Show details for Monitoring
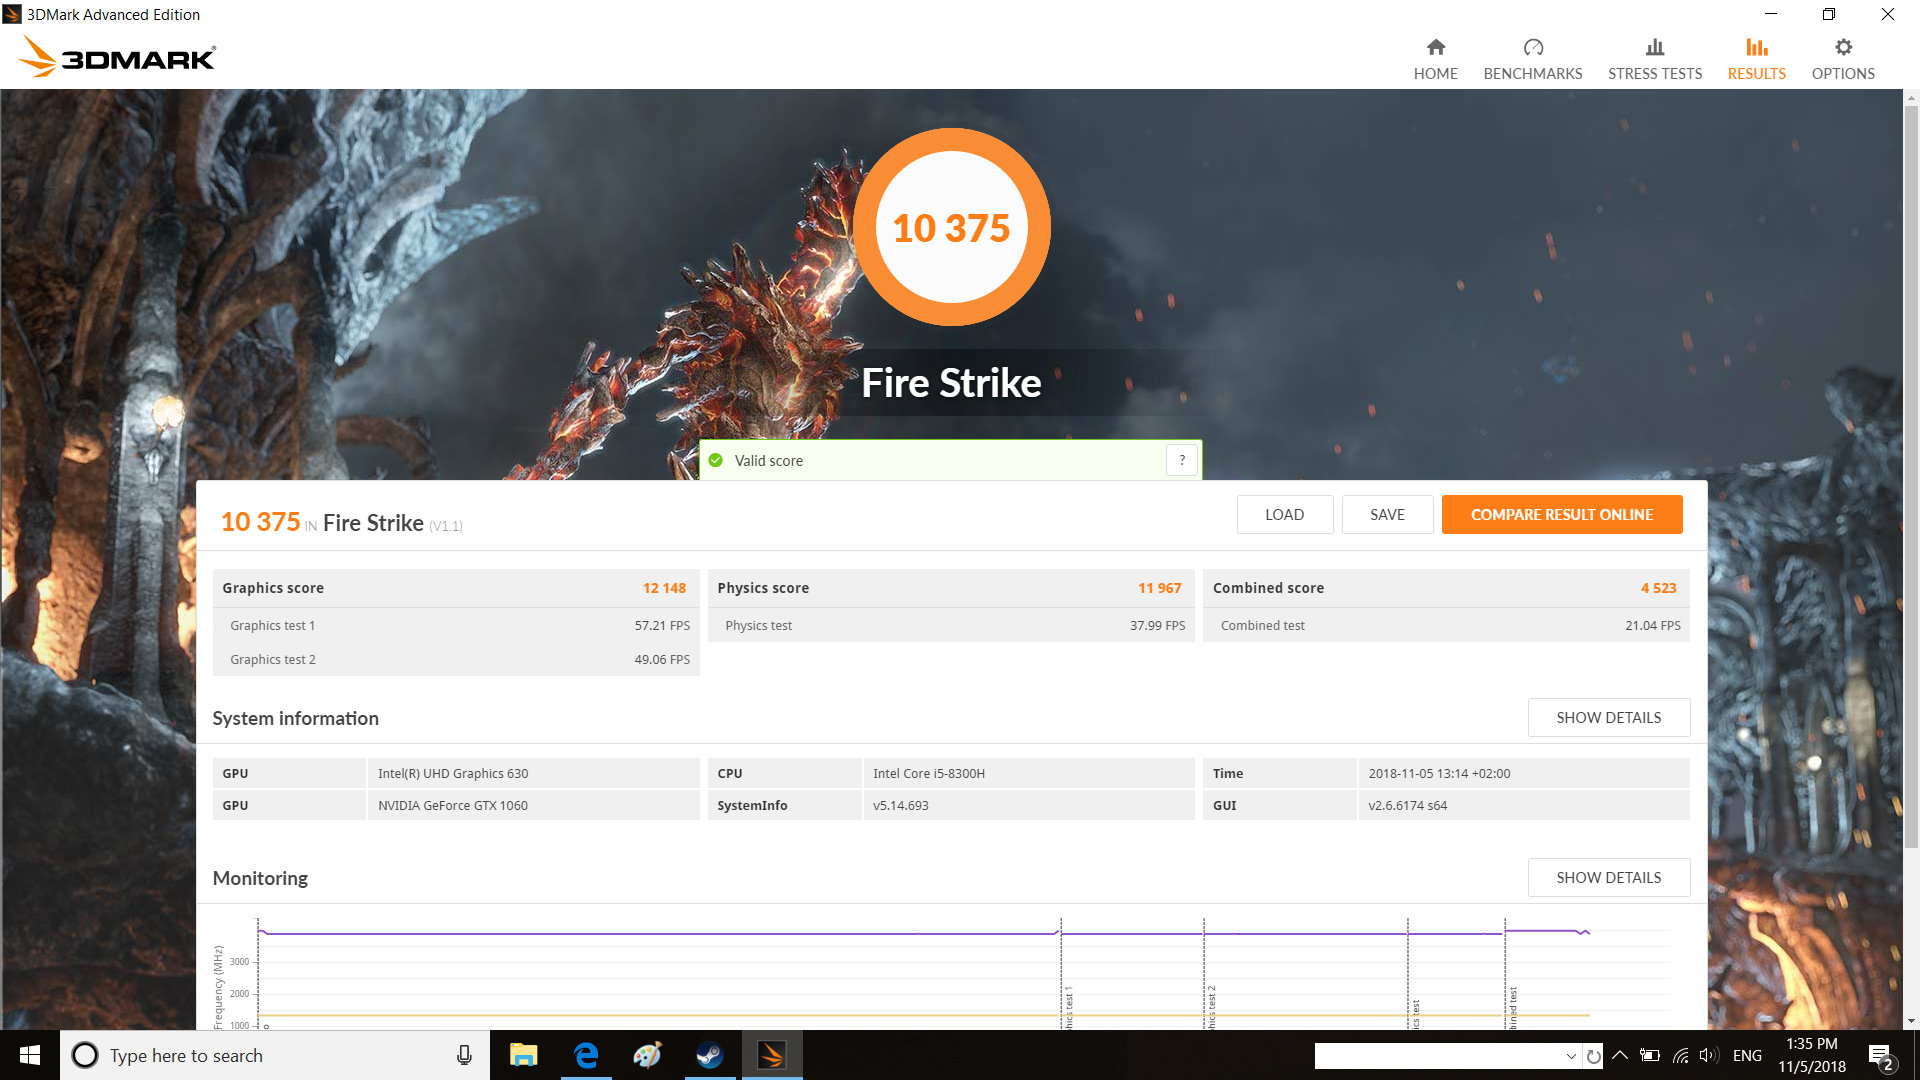The width and height of the screenshot is (1920, 1080). [x=1608, y=878]
